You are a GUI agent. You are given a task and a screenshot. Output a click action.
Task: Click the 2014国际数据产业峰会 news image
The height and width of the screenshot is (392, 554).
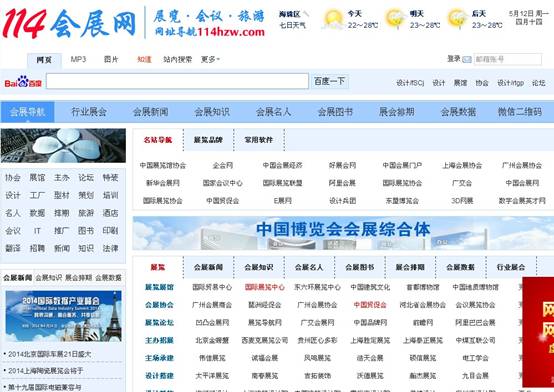click(x=64, y=316)
